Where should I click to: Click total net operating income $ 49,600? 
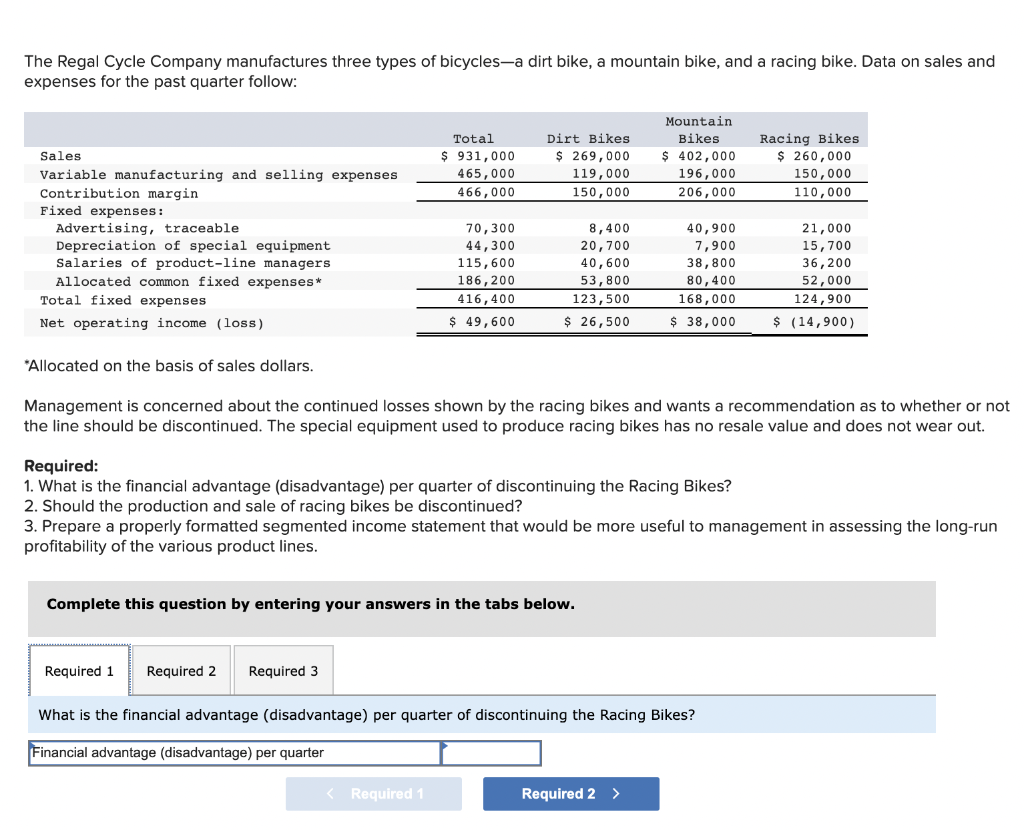pos(482,322)
